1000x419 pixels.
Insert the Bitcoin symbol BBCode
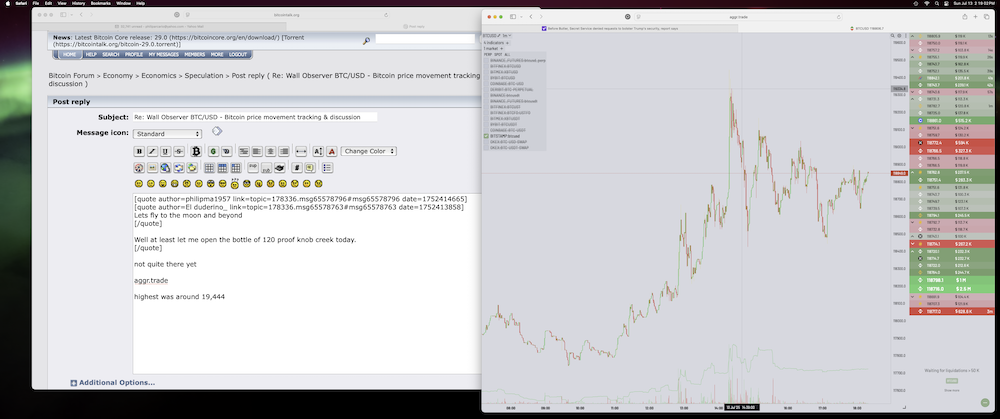point(196,151)
